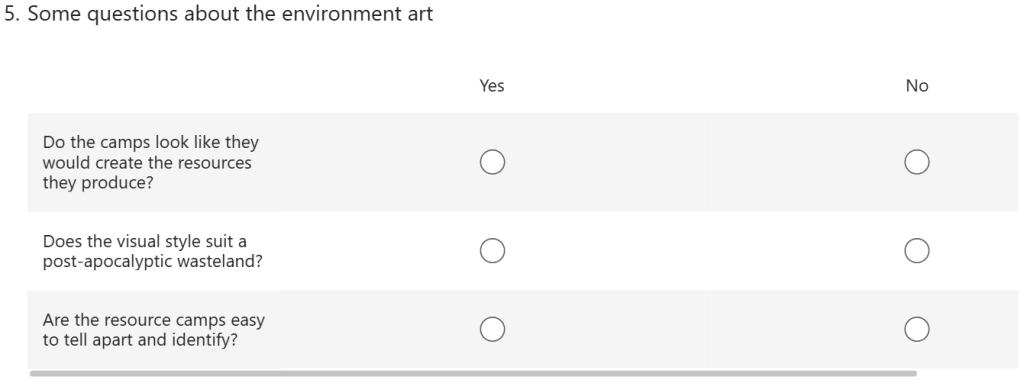Click the question 5 title about environment art
The image size is (1024, 383).
click(219, 14)
